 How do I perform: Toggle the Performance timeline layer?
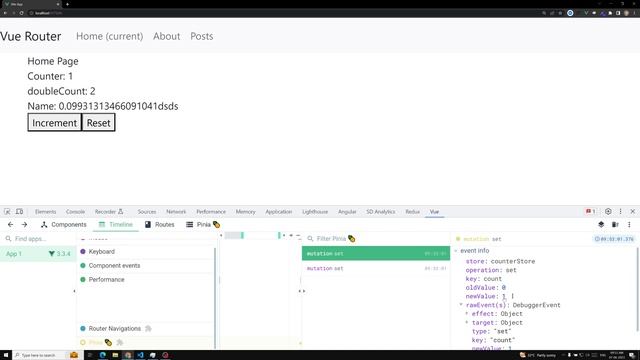pos(145,280)
